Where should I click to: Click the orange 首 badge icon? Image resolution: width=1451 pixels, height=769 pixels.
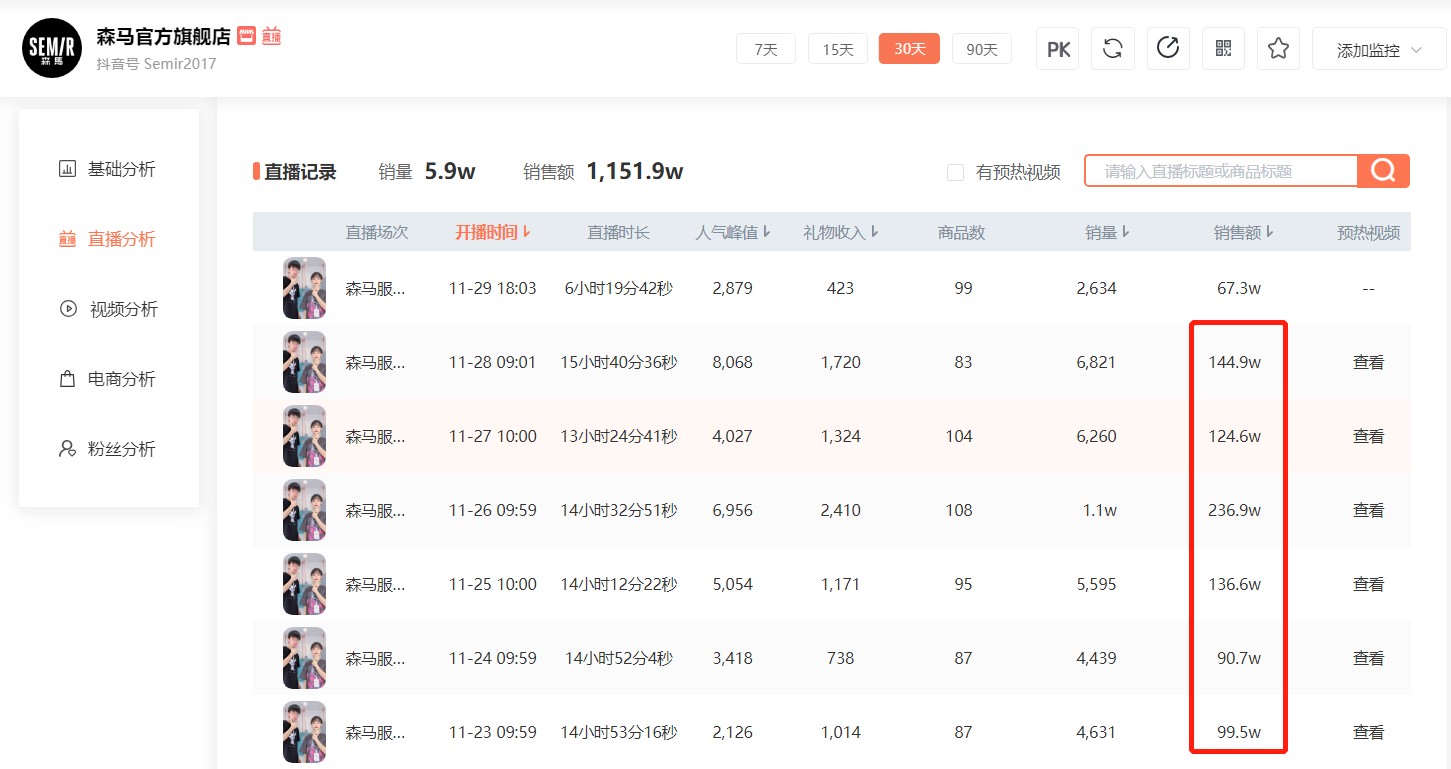coord(271,37)
